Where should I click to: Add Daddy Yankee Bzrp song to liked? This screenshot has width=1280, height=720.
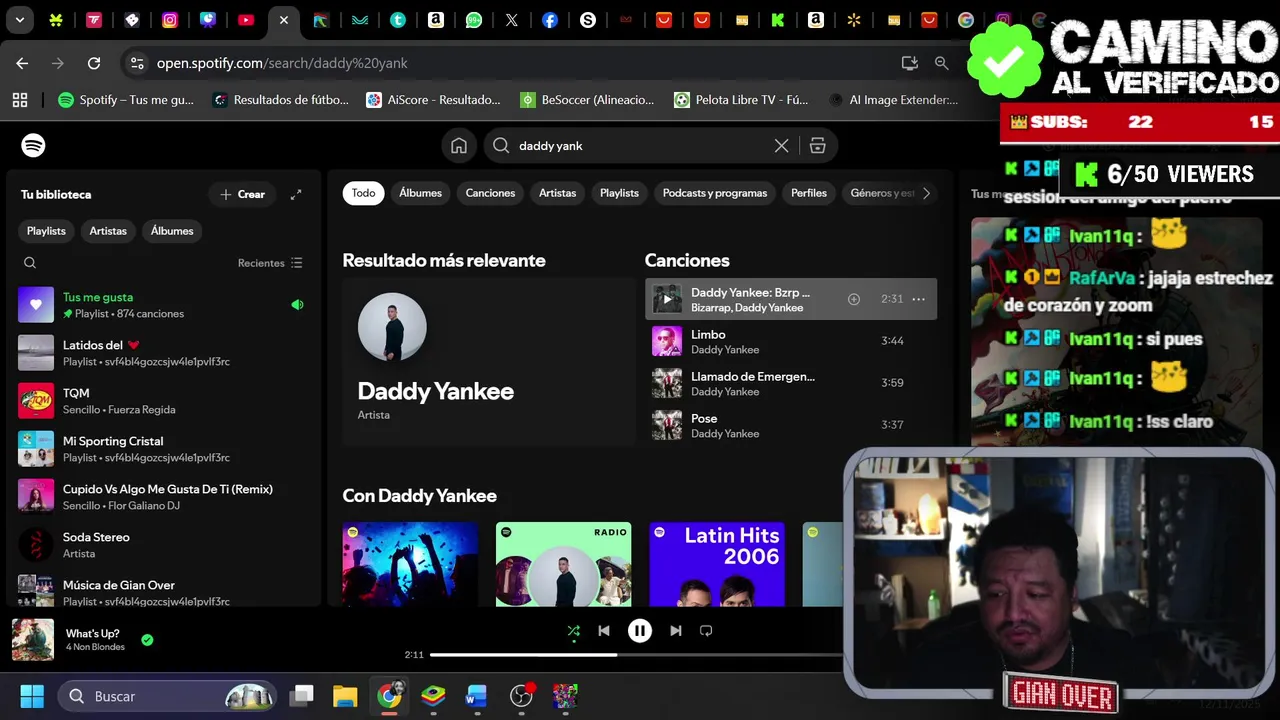[x=854, y=299]
